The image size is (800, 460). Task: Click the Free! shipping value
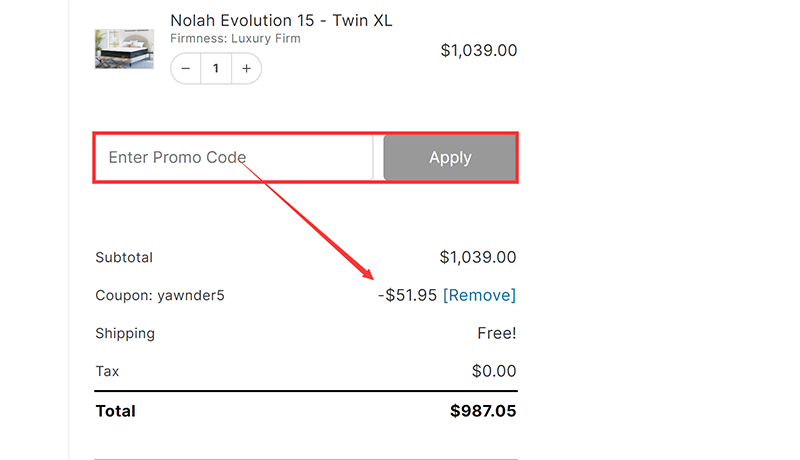click(x=497, y=333)
